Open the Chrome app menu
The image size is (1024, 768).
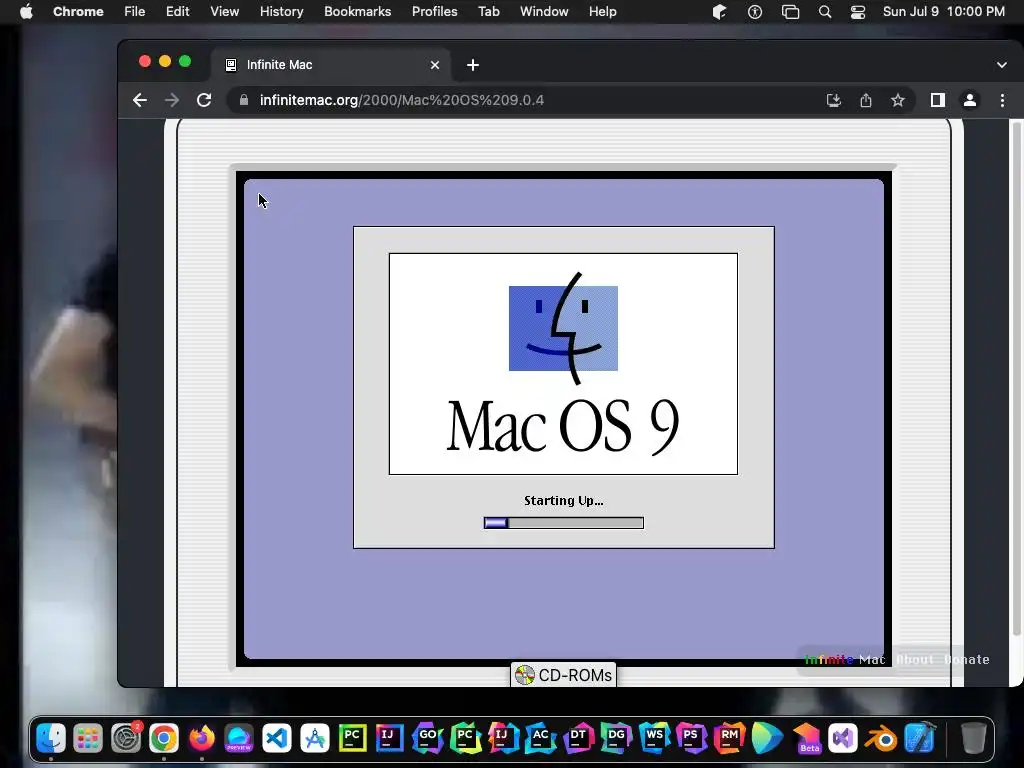(78, 12)
